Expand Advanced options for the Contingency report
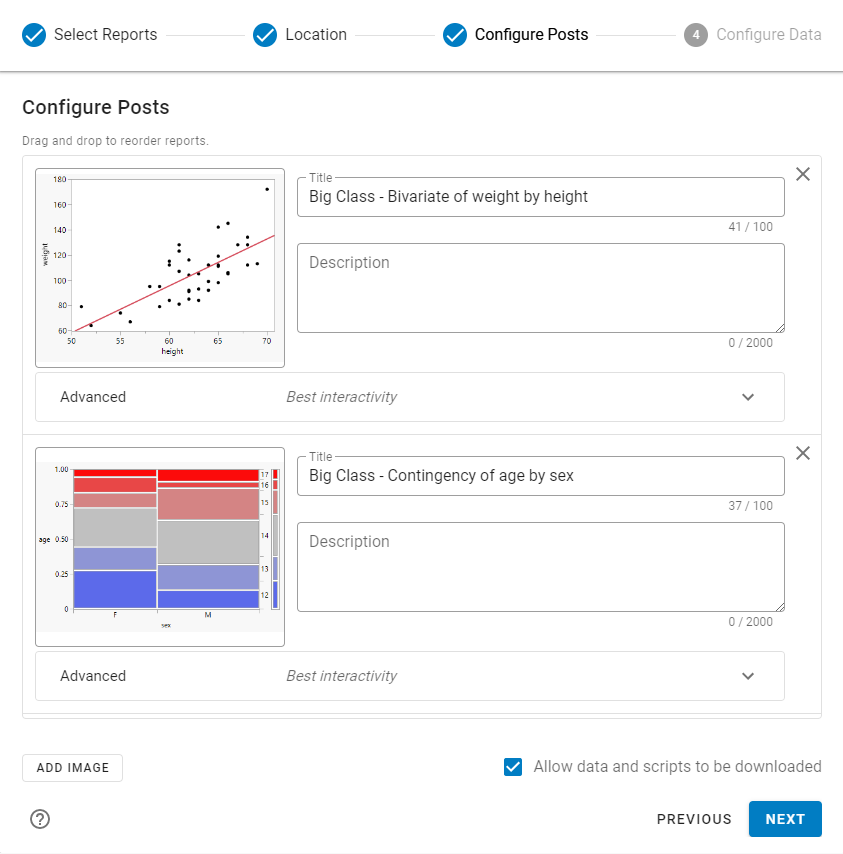The width and height of the screenshot is (843, 854). coord(748,676)
